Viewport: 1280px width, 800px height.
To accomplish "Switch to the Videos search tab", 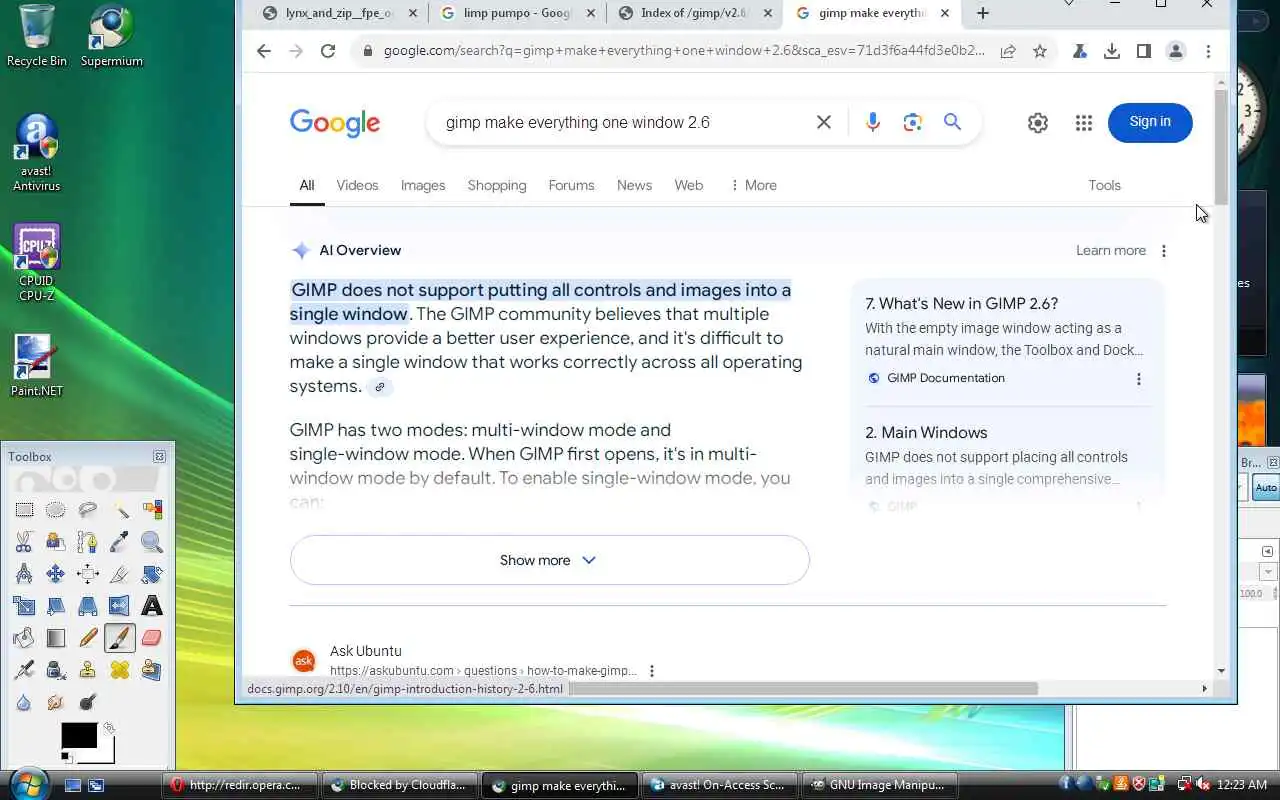I will coord(357,185).
